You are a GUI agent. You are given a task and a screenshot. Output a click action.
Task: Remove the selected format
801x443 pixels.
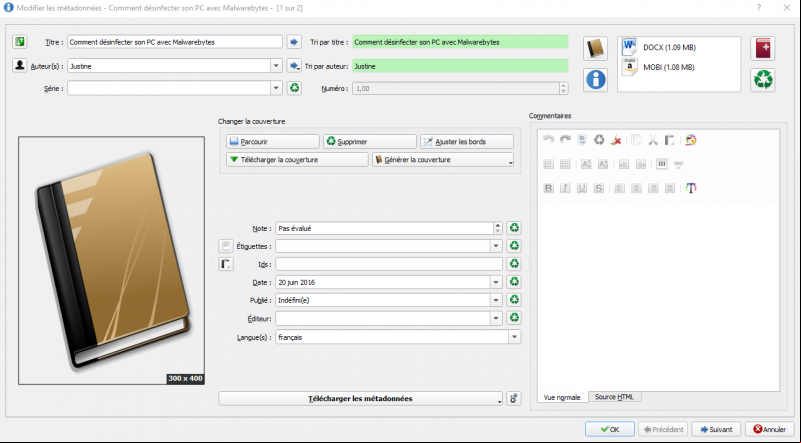point(763,80)
